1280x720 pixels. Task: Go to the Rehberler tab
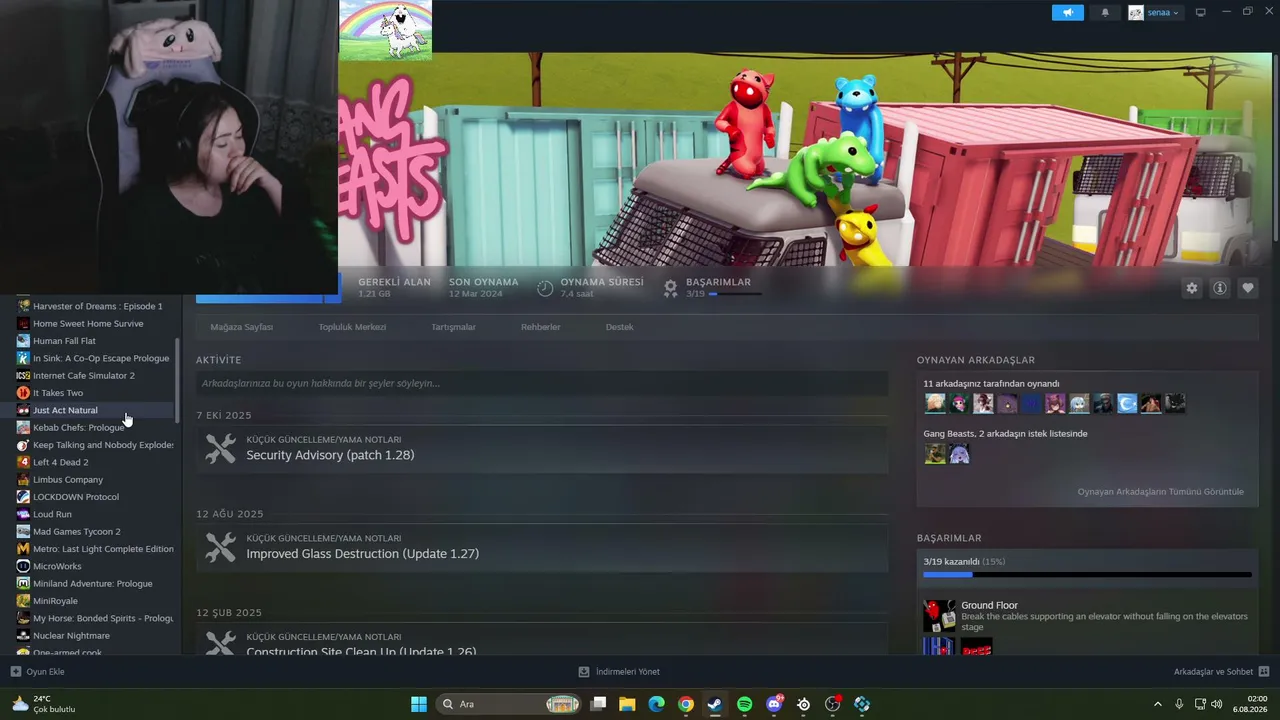[x=541, y=327]
